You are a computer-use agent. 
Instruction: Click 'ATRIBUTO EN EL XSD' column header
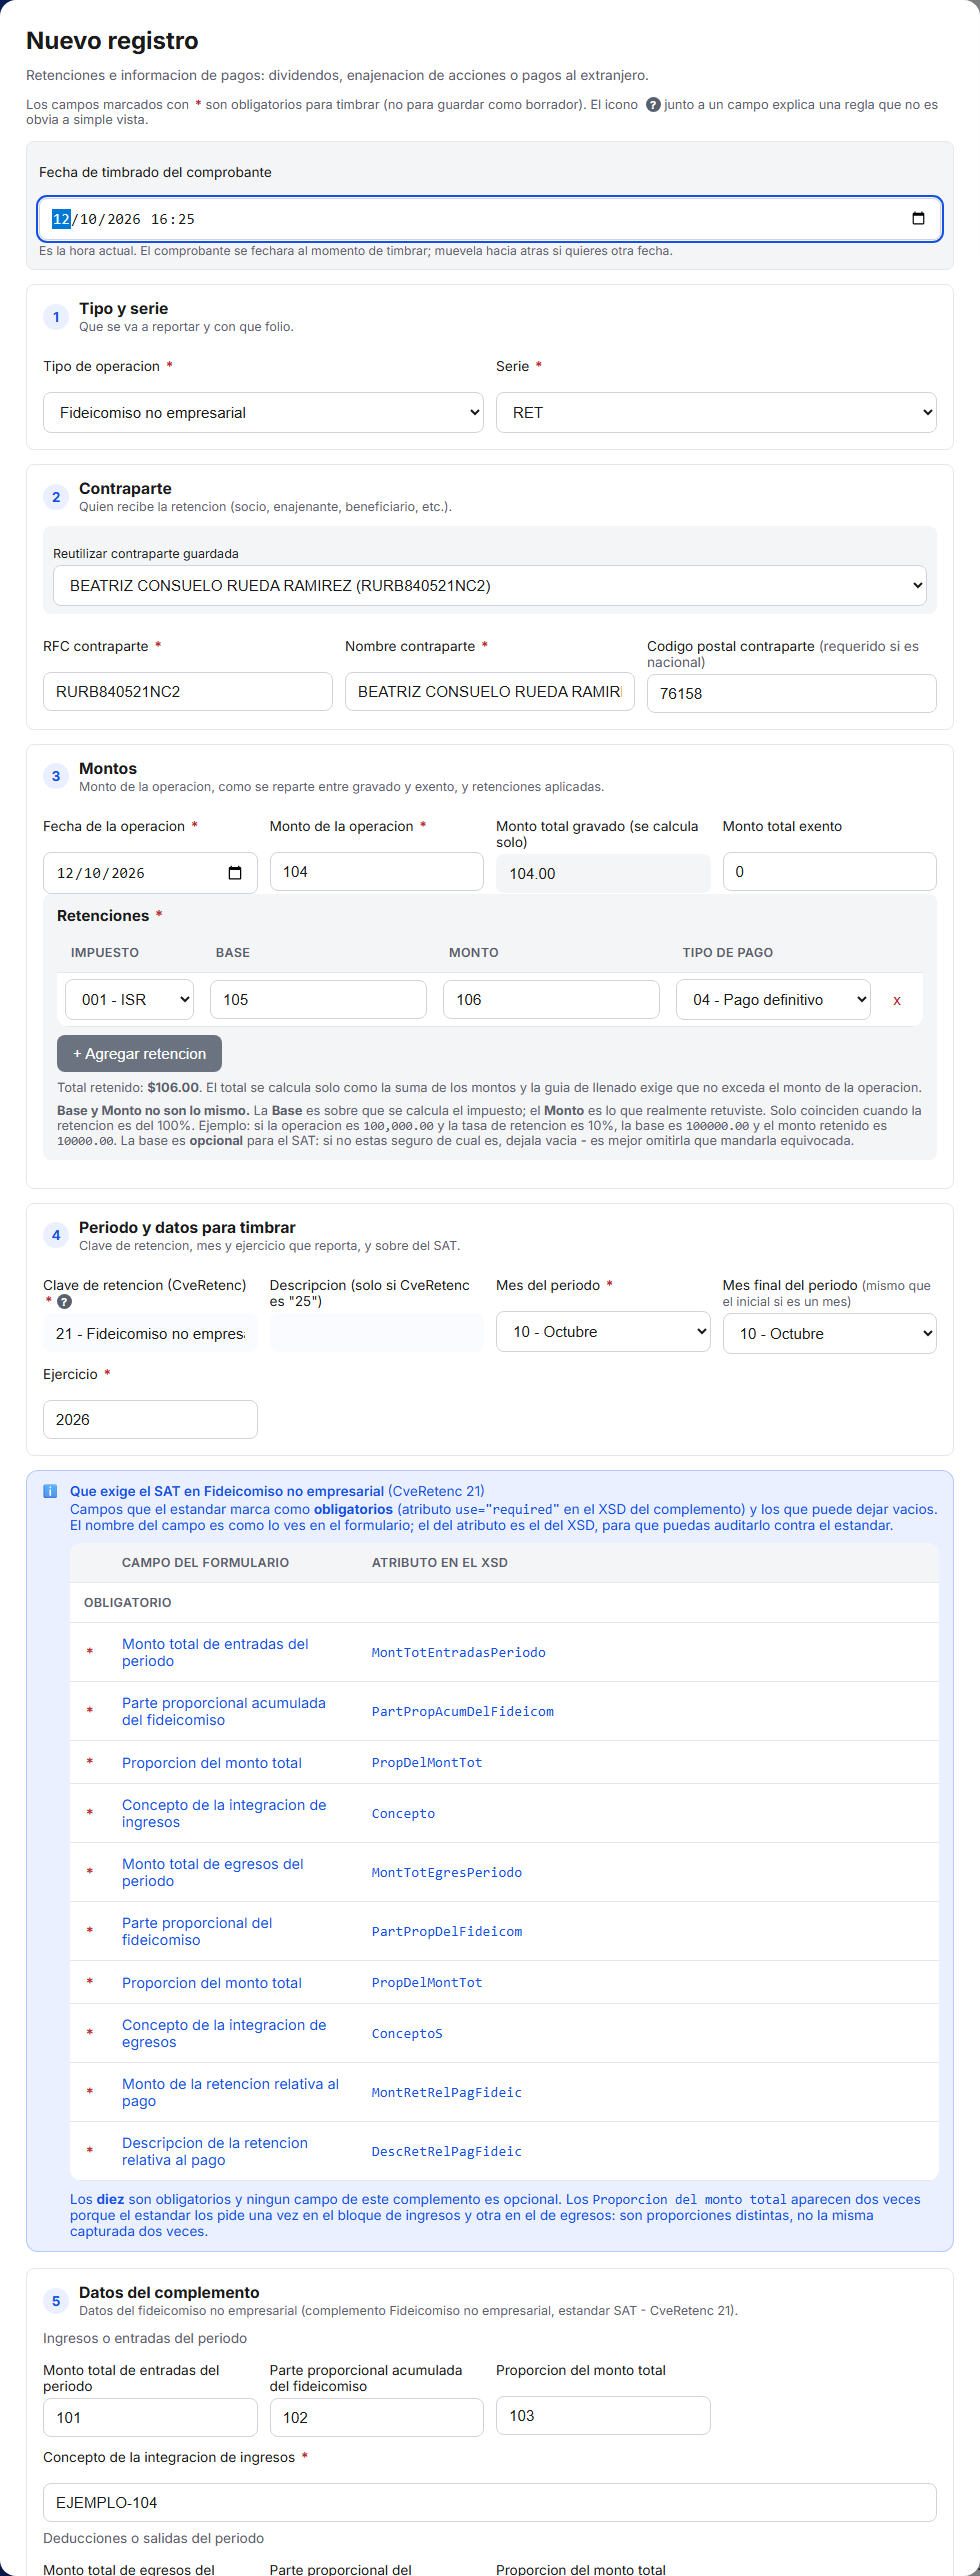[440, 1563]
